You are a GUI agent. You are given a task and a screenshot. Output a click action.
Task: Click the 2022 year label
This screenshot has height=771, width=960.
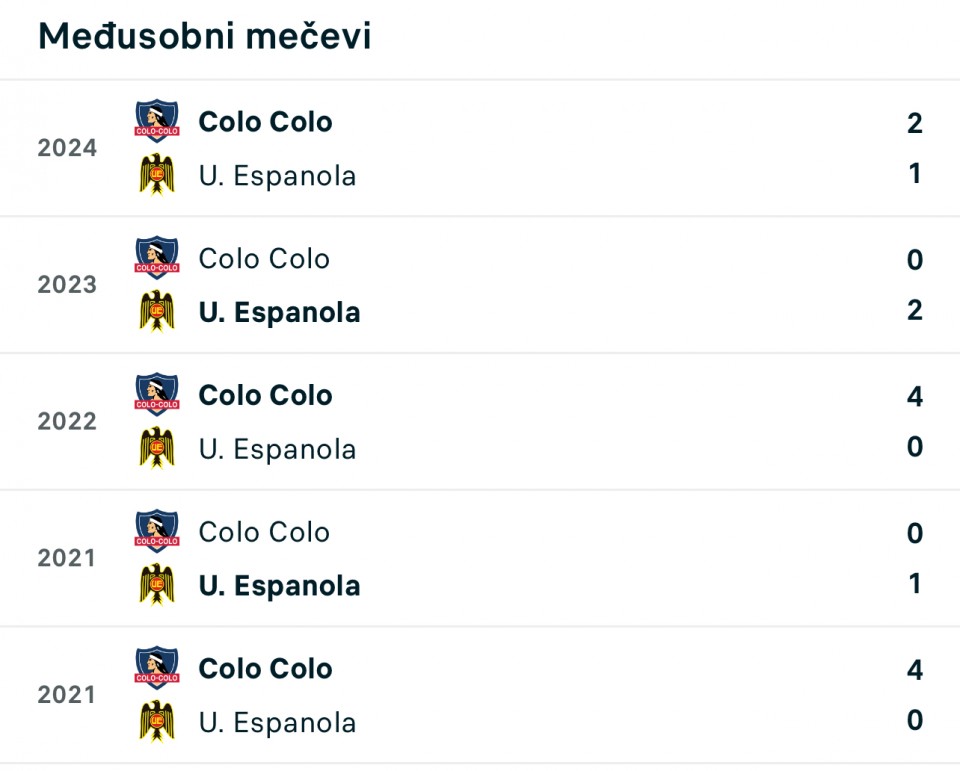[x=67, y=421]
